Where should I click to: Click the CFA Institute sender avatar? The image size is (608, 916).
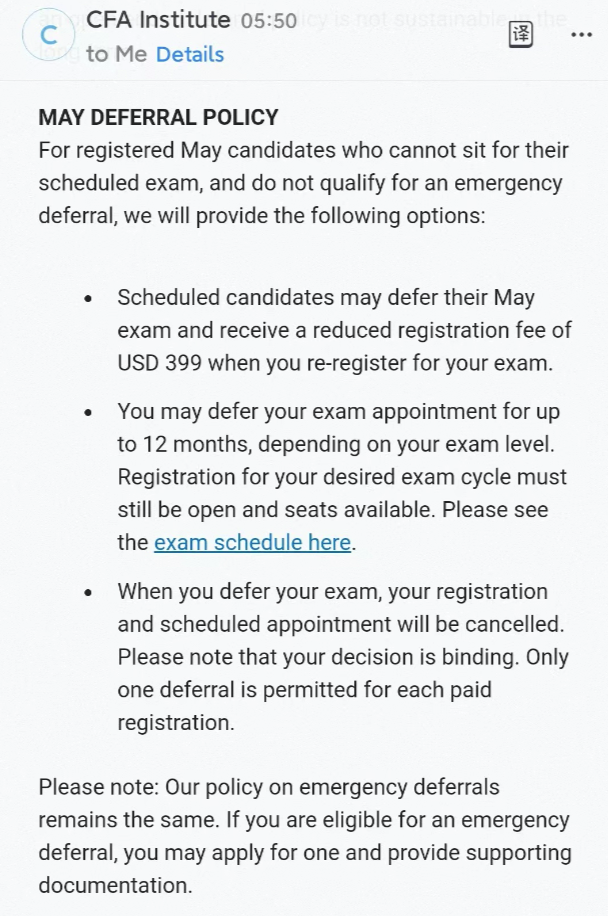[47, 36]
